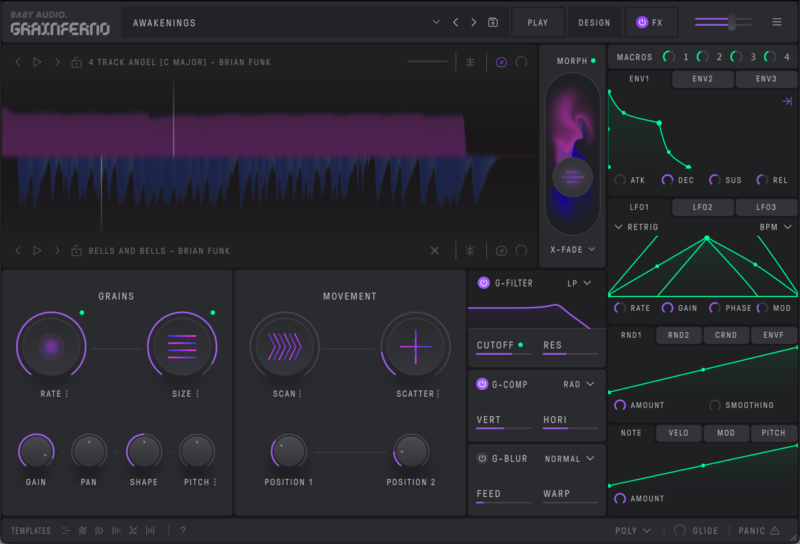Switch to the ENV3 tab
Screen dimensions: 800x544
click(x=766, y=79)
